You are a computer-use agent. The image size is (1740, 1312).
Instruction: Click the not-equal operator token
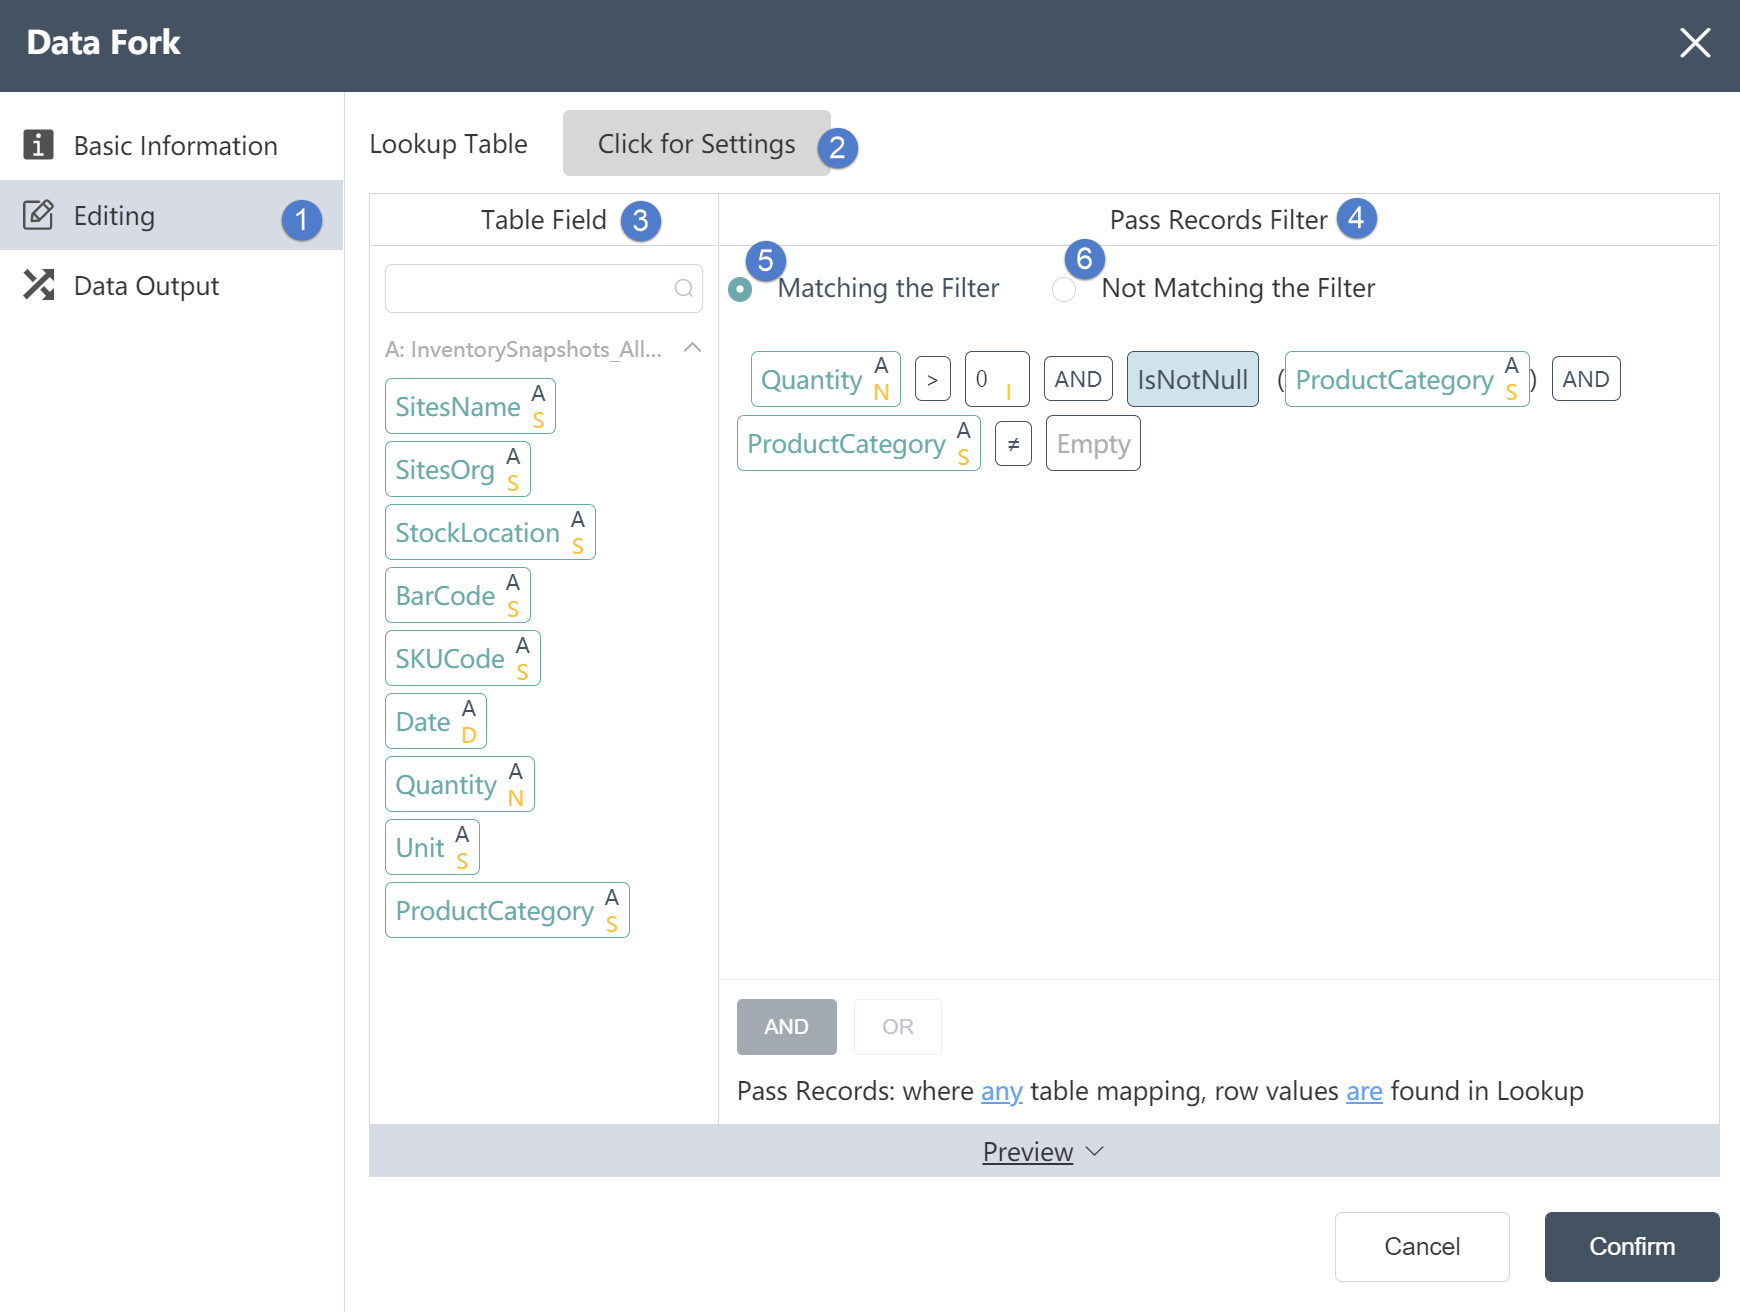click(1013, 444)
